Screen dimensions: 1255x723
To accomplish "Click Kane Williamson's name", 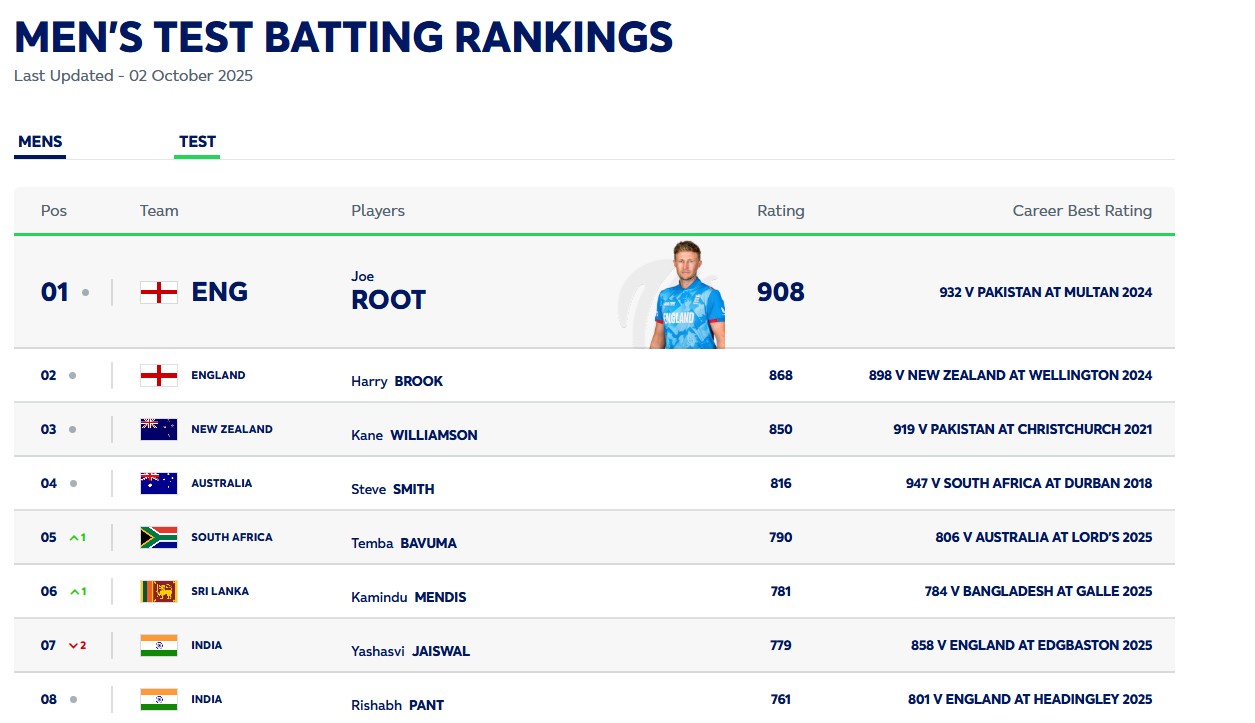I will click(x=414, y=435).
